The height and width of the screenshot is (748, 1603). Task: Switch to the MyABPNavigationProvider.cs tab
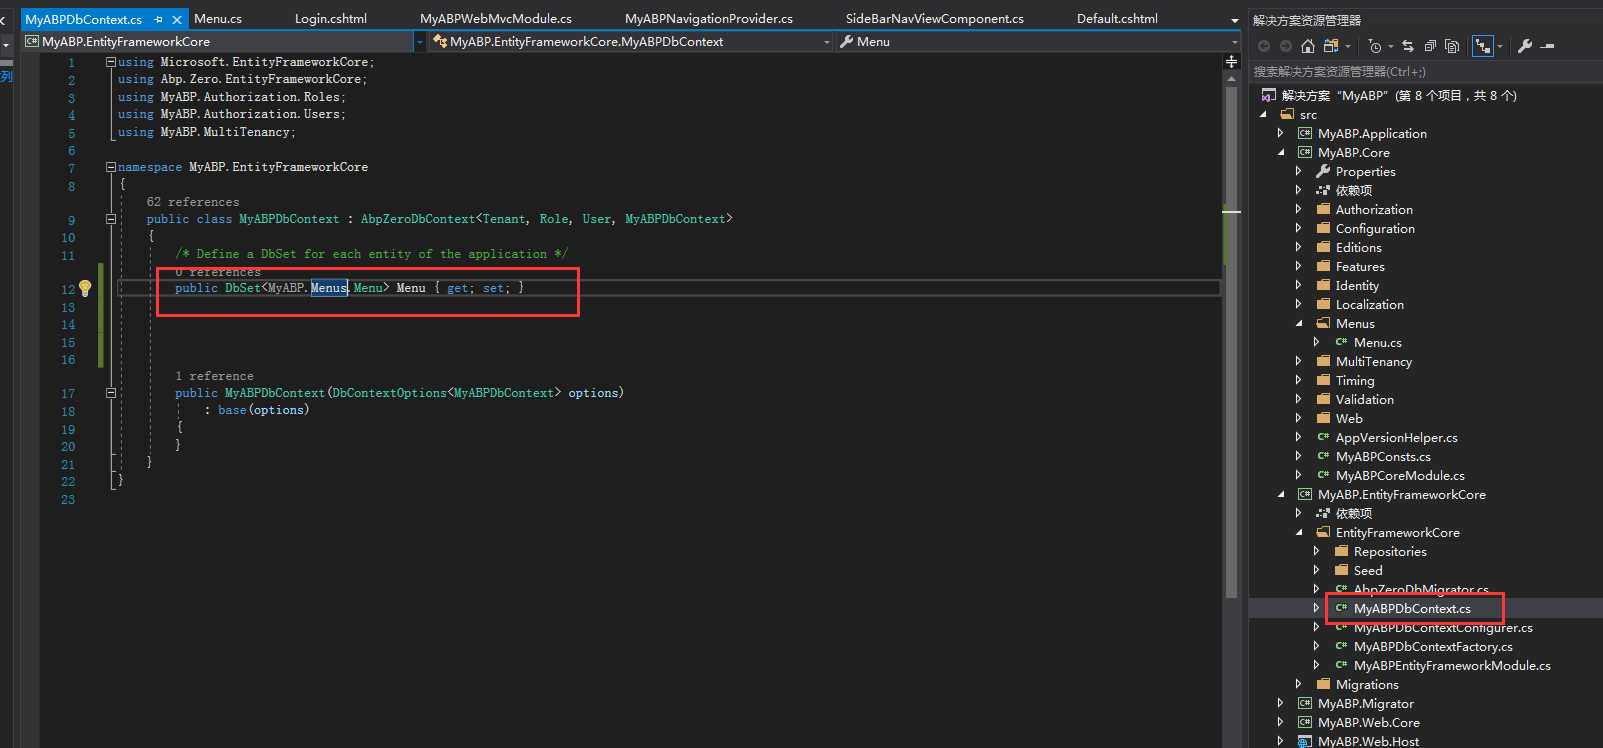pyautogui.click(x=709, y=18)
